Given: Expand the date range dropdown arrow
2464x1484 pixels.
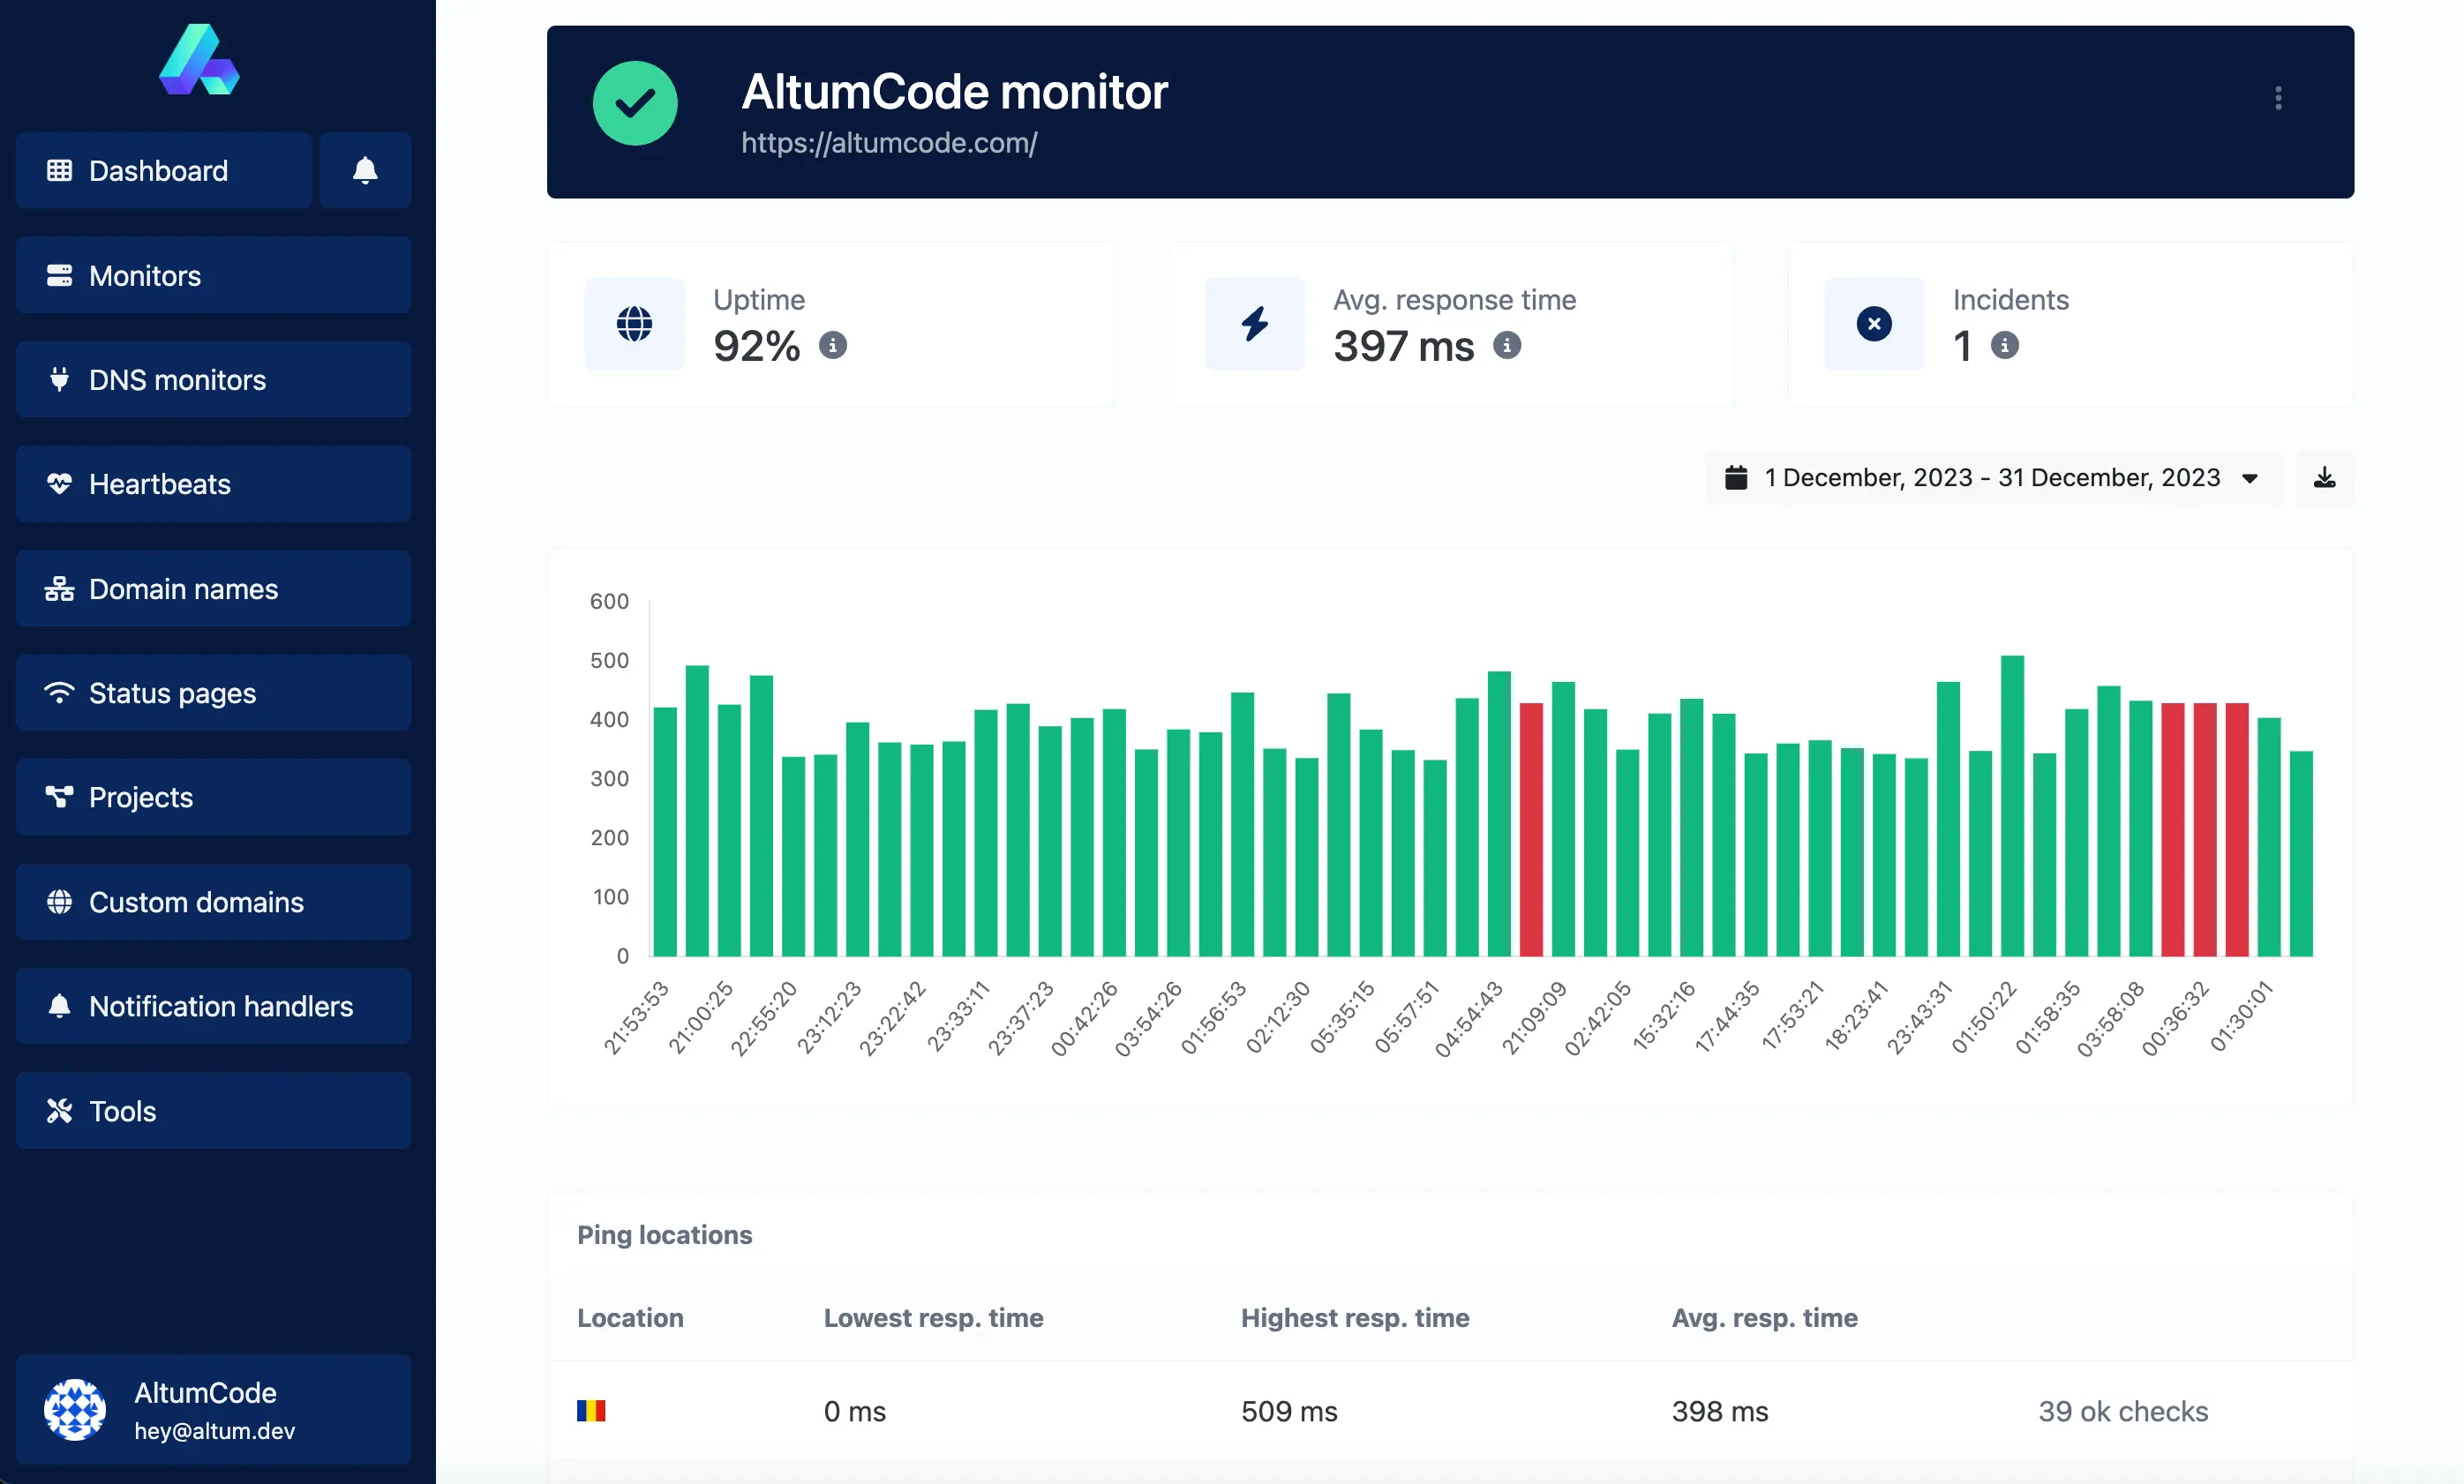Looking at the screenshot, I should 2250,479.
